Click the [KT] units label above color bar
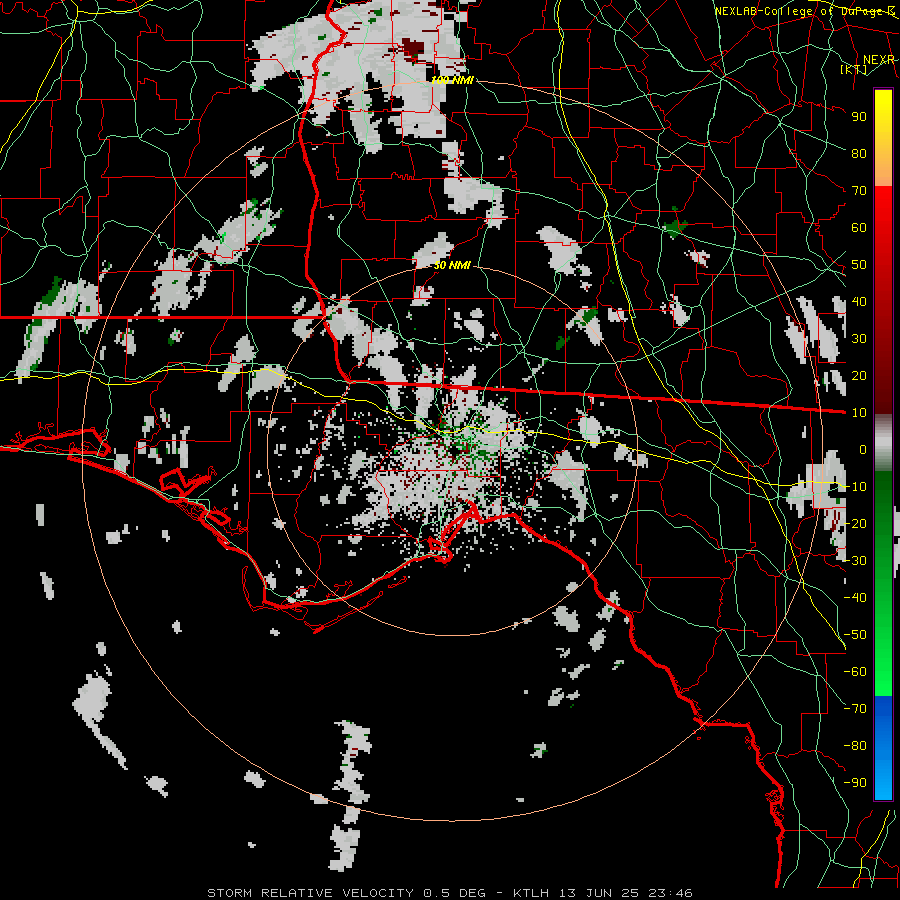The height and width of the screenshot is (900, 900). (x=854, y=69)
